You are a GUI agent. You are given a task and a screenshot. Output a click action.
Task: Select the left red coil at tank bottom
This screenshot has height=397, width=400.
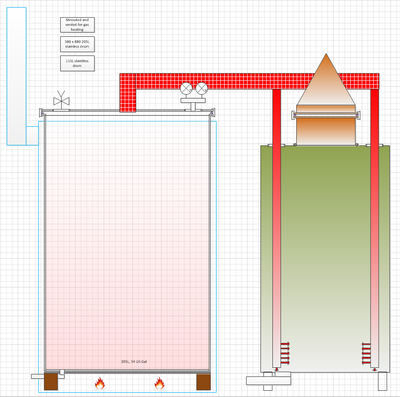(x=285, y=353)
